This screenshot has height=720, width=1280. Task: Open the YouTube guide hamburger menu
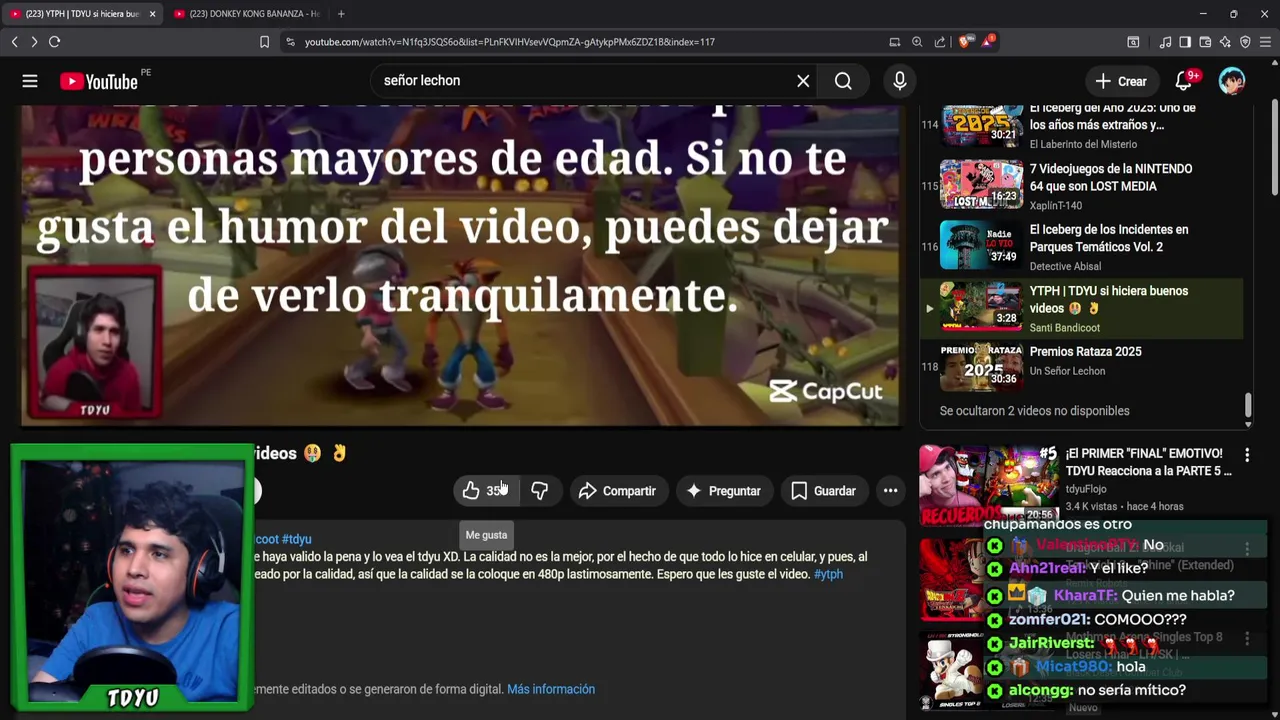coord(30,81)
